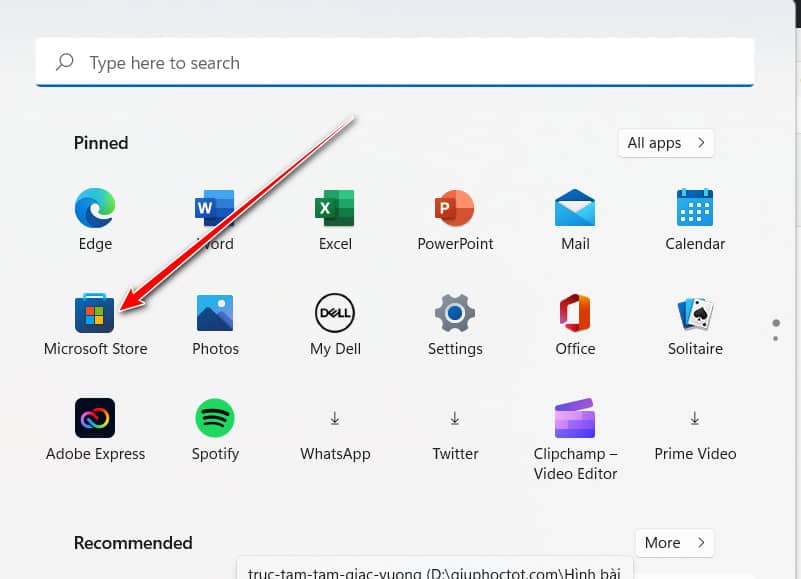Viewport: 801px width, 579px height.
Task: Click the Pinned section heading
Action: click(x=101, y=143)
